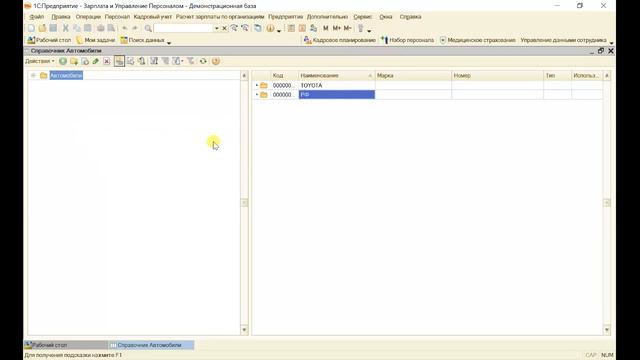Expand the Автомобили tree node
640x360 pixels.
33,76
